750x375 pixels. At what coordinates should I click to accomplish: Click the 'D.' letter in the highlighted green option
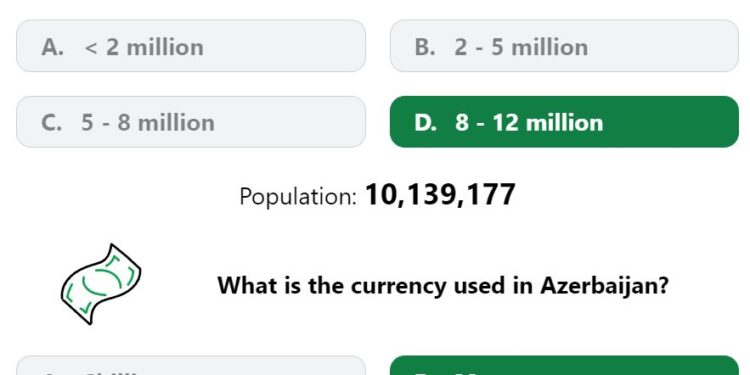click(x=426, y=122)
